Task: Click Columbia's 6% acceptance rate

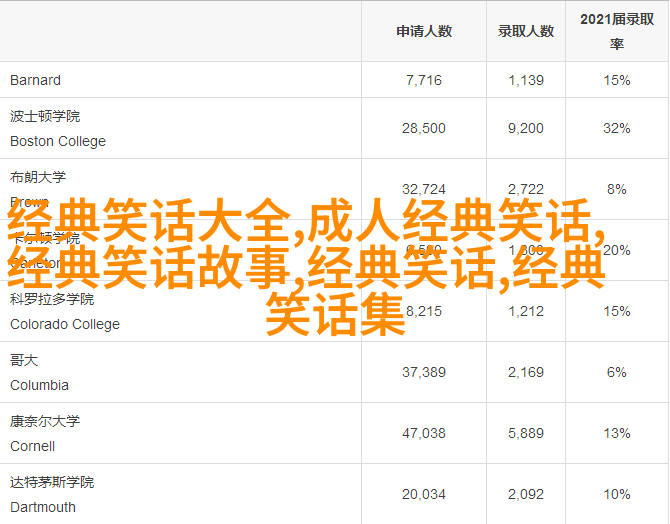Action: (617, 372)
